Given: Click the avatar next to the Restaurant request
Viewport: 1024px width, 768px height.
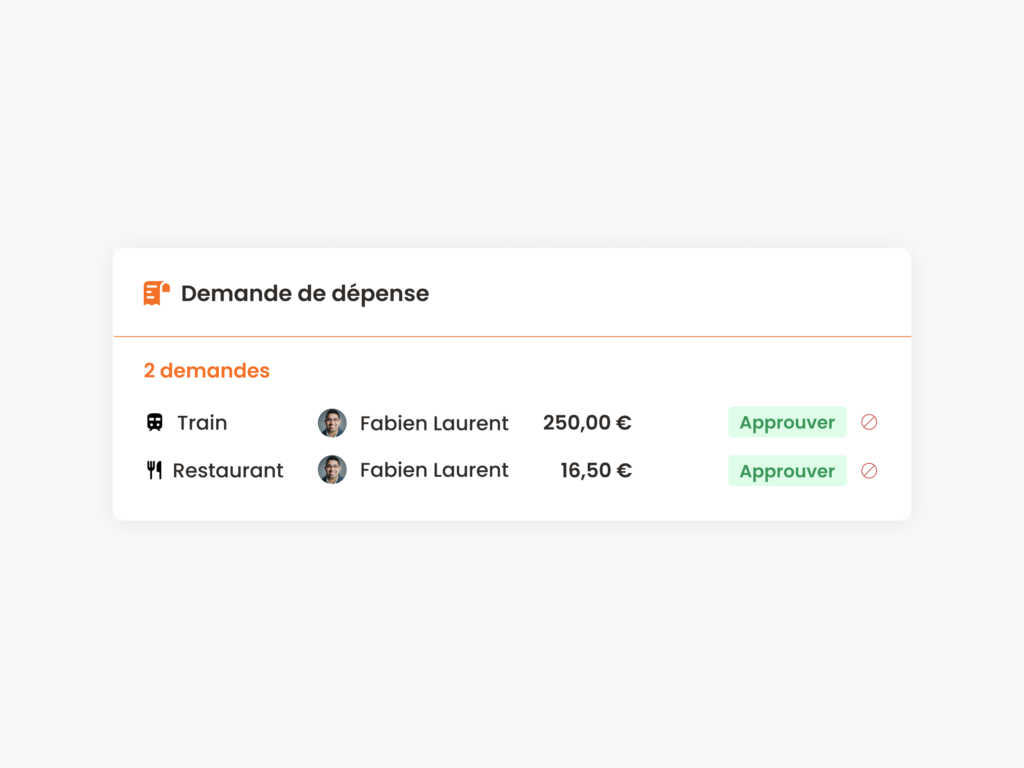Looking at the screenshot, I should pos(332,470).
